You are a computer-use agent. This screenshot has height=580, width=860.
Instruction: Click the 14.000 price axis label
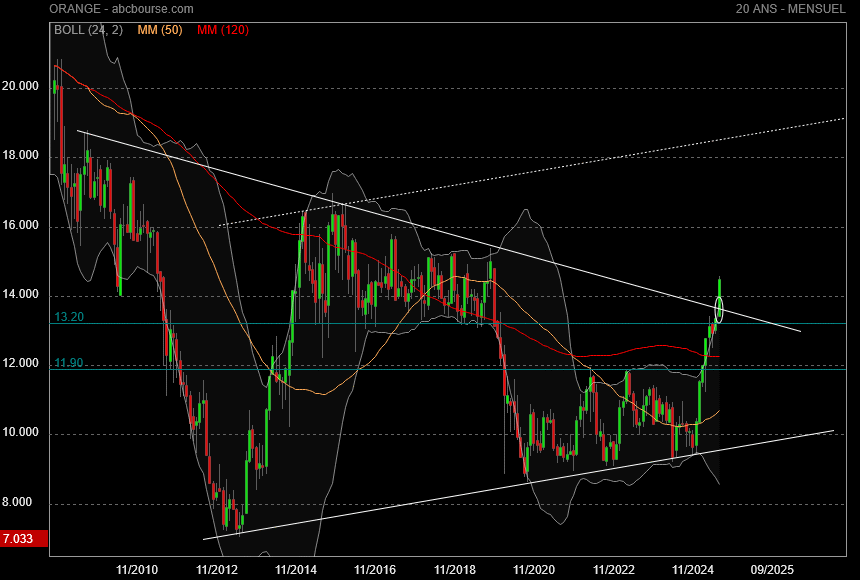coord(20,294)
